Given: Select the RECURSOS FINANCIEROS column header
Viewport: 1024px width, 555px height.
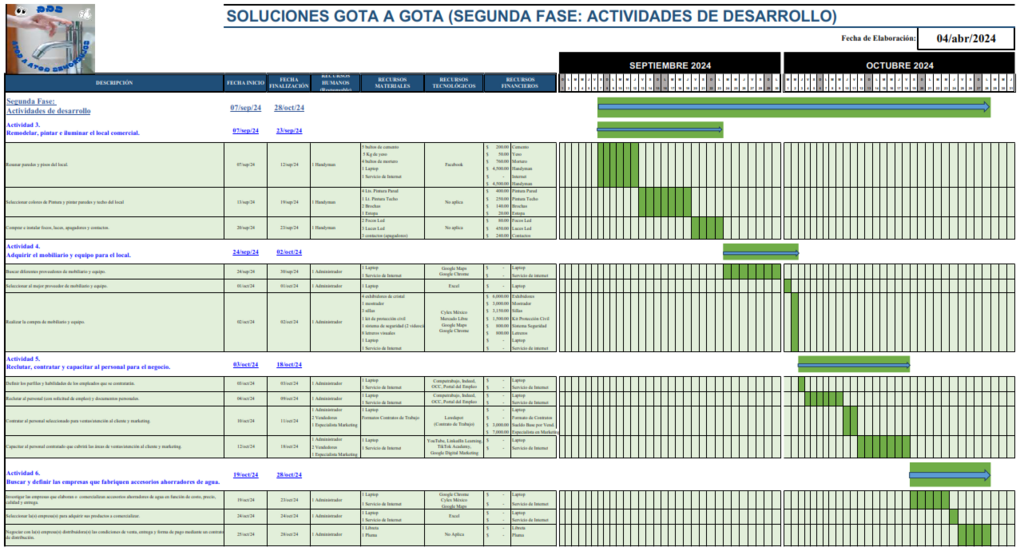Looking at the screenshot, I should pos(519,83).
